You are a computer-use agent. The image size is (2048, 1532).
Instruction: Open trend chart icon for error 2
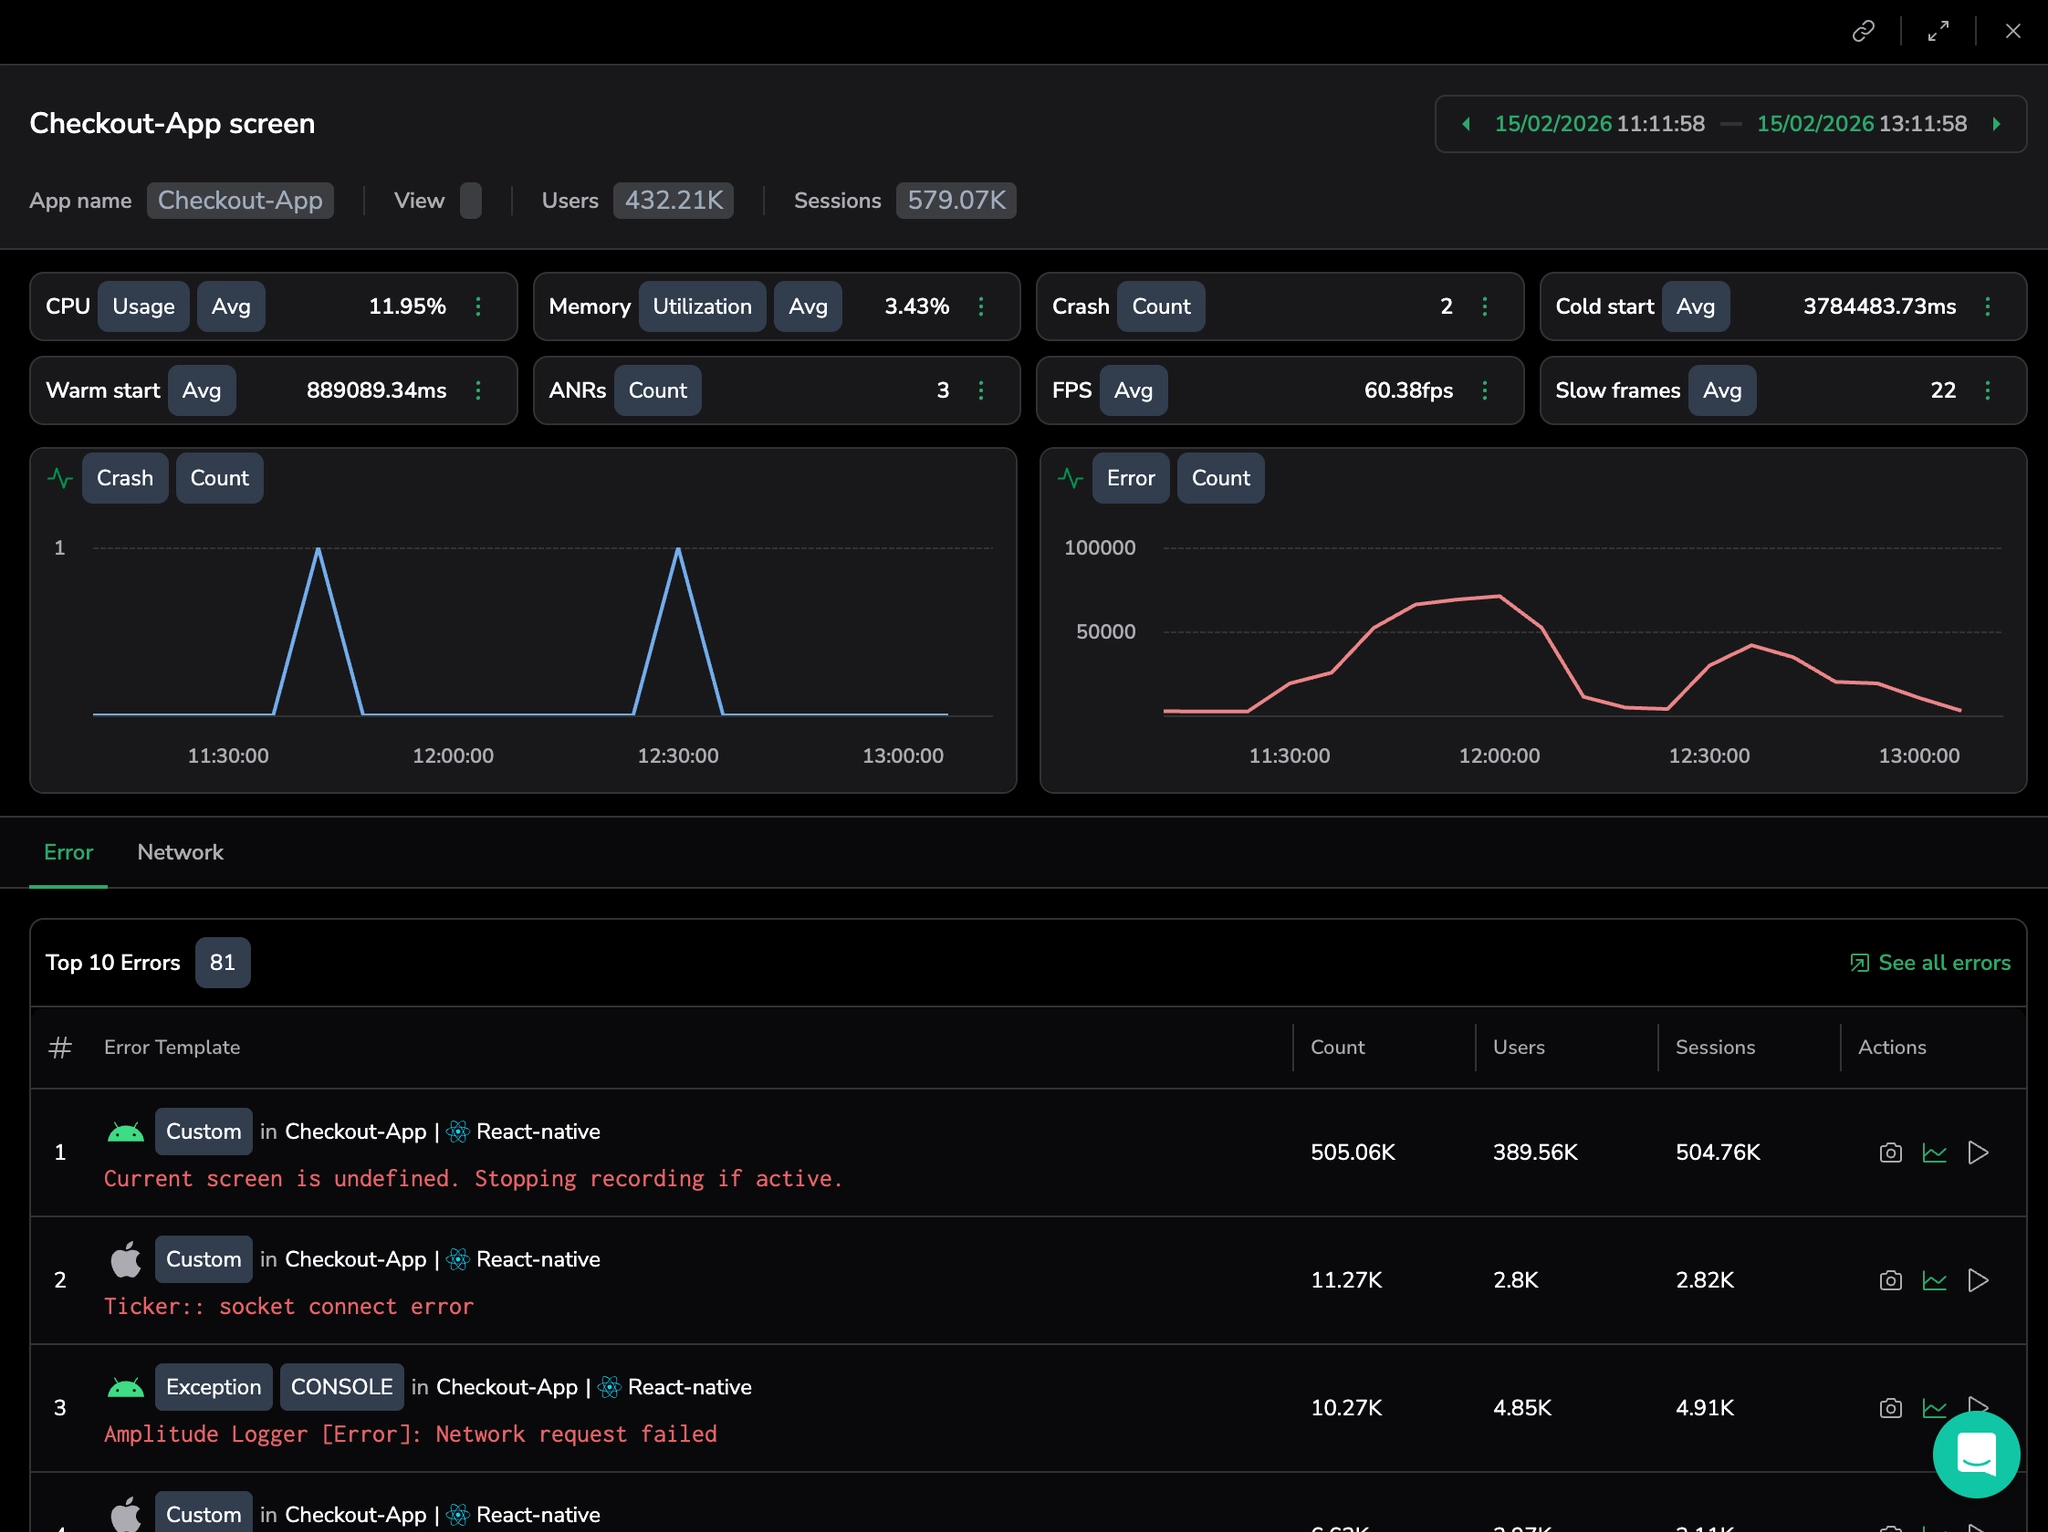[1934, 1281]
